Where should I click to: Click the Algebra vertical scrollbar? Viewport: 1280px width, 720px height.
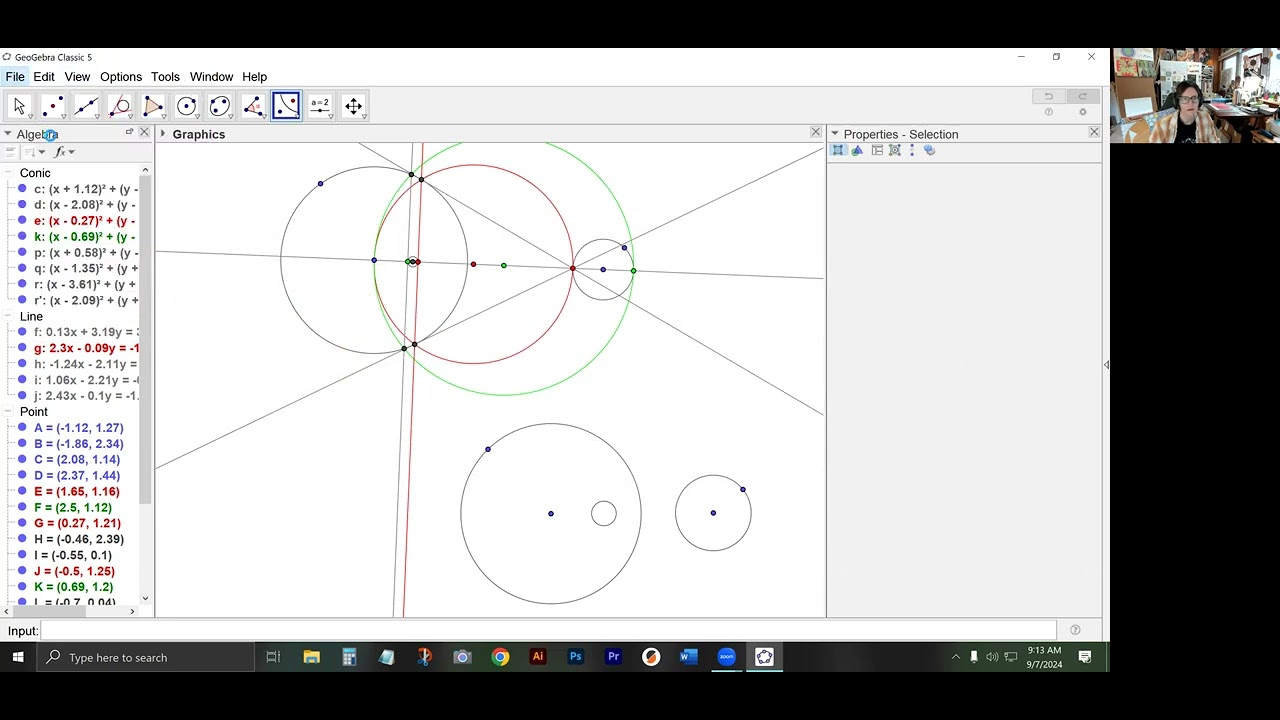pos(146,385)
